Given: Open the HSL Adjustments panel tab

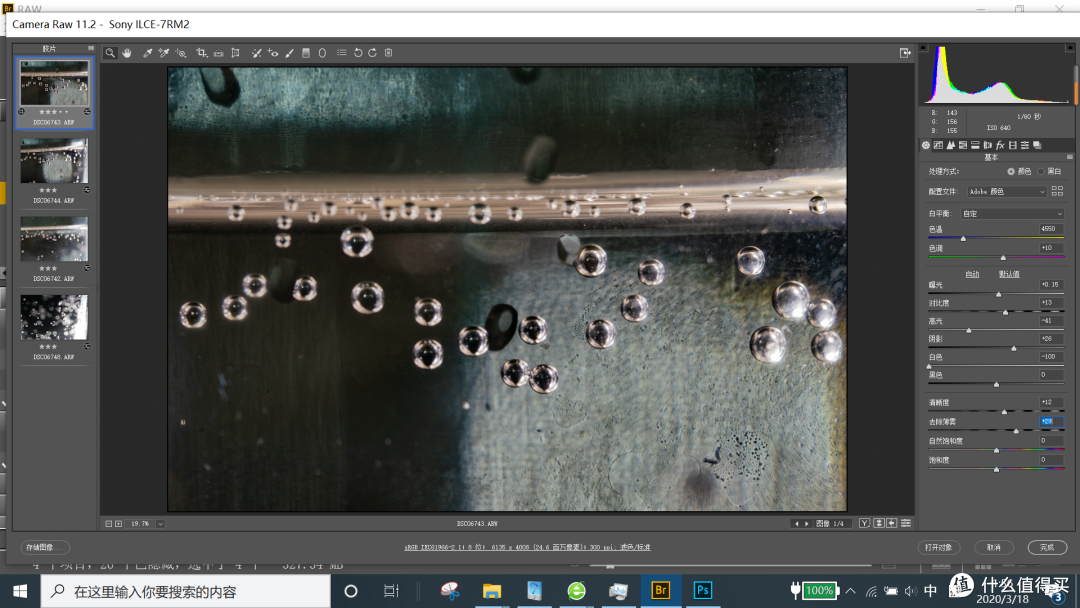Looking at the screenshot, I should pyautogui.click(x=963, y=145).
